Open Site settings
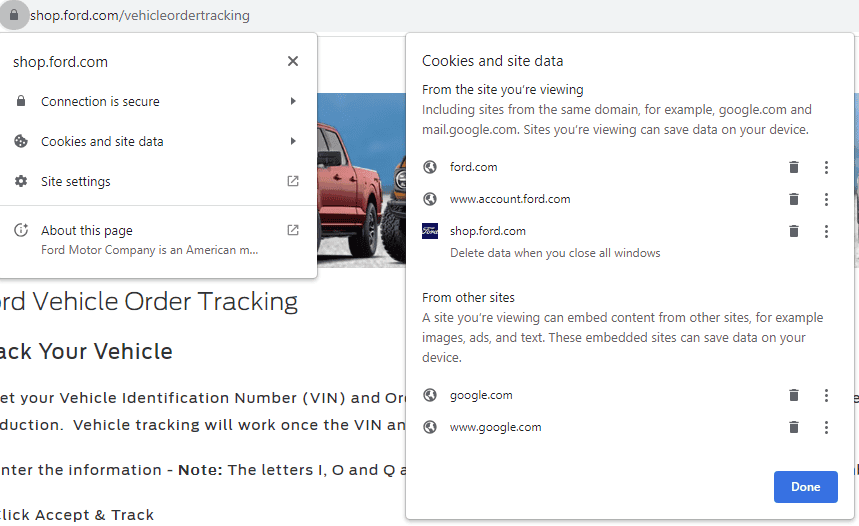The image size is (859, 526). [x=158, y=181]
